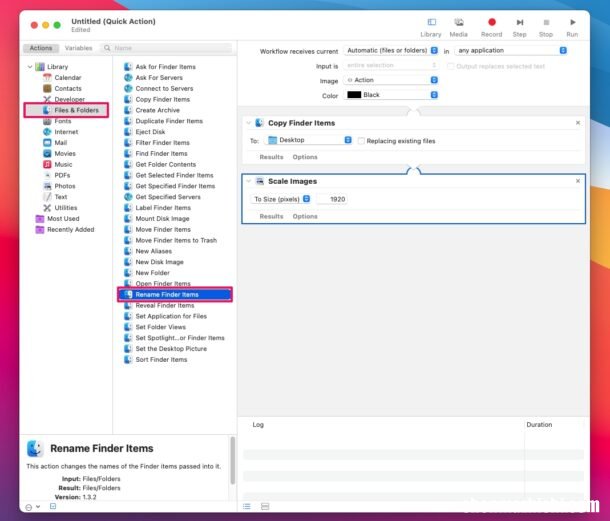Select Calendar in the library list
The image size is (610, 521).
point(68,77)
